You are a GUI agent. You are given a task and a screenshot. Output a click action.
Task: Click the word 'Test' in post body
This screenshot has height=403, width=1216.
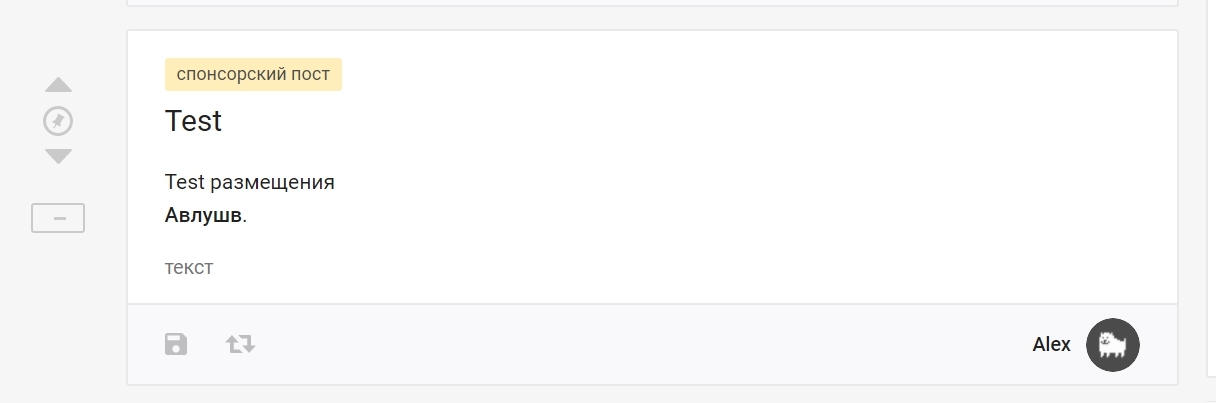point(184,182)
